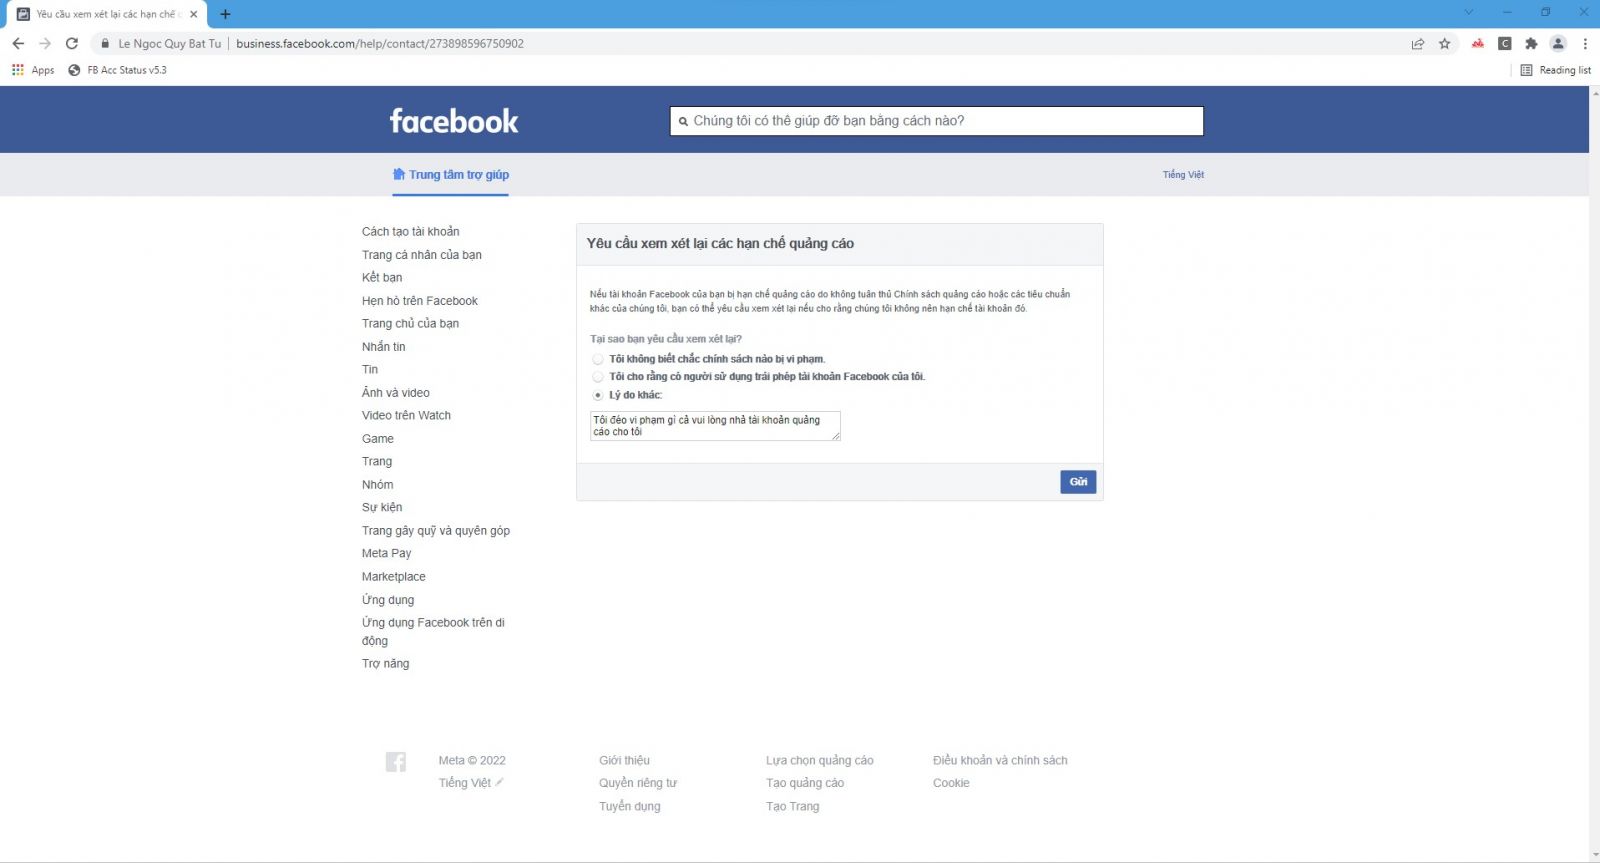This screenshot has height=863, width=1600.
Task: Click the help search input field
Action: (936, 121)
